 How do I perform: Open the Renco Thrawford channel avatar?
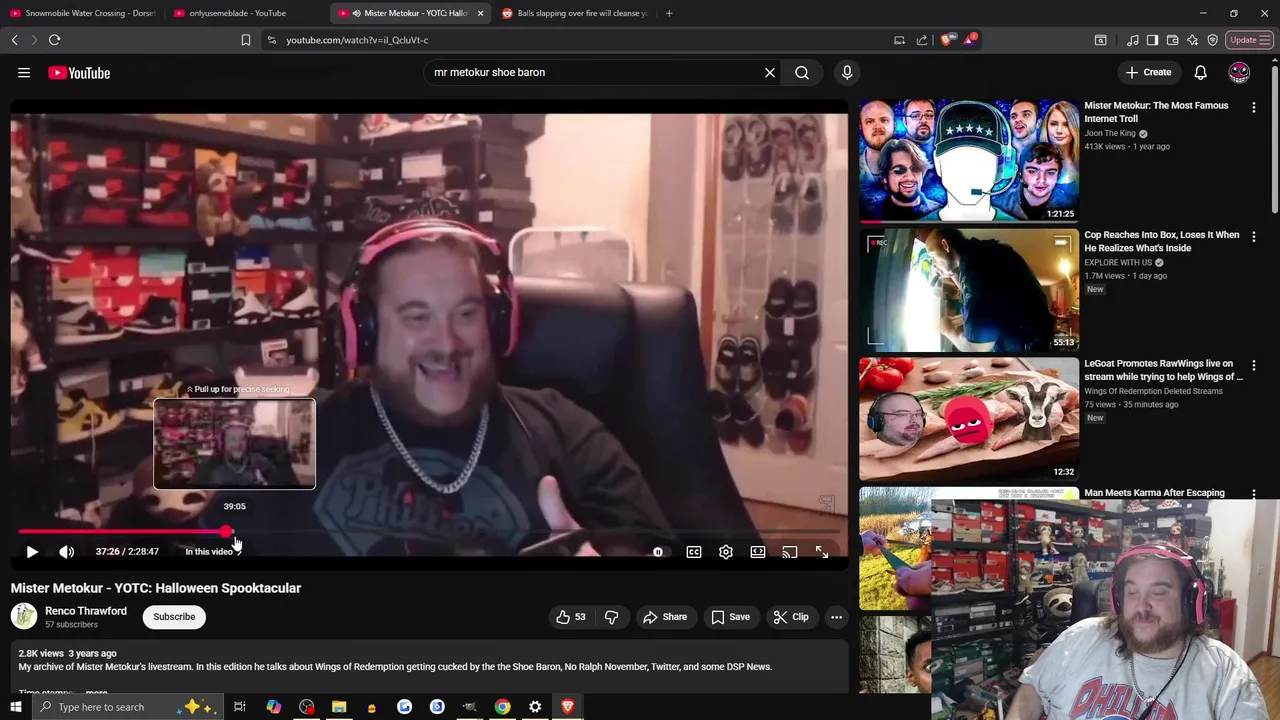point(24,617)
